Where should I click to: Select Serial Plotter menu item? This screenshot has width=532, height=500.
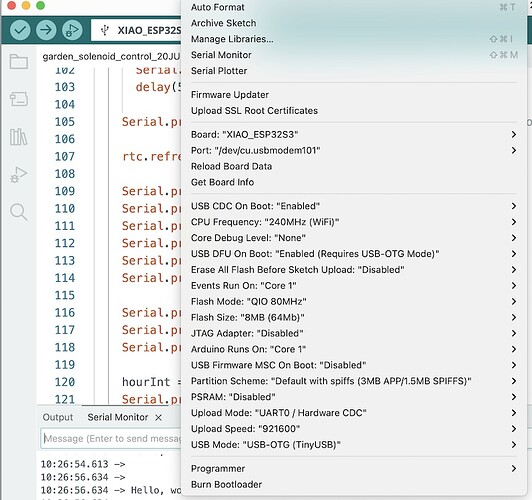353,71
